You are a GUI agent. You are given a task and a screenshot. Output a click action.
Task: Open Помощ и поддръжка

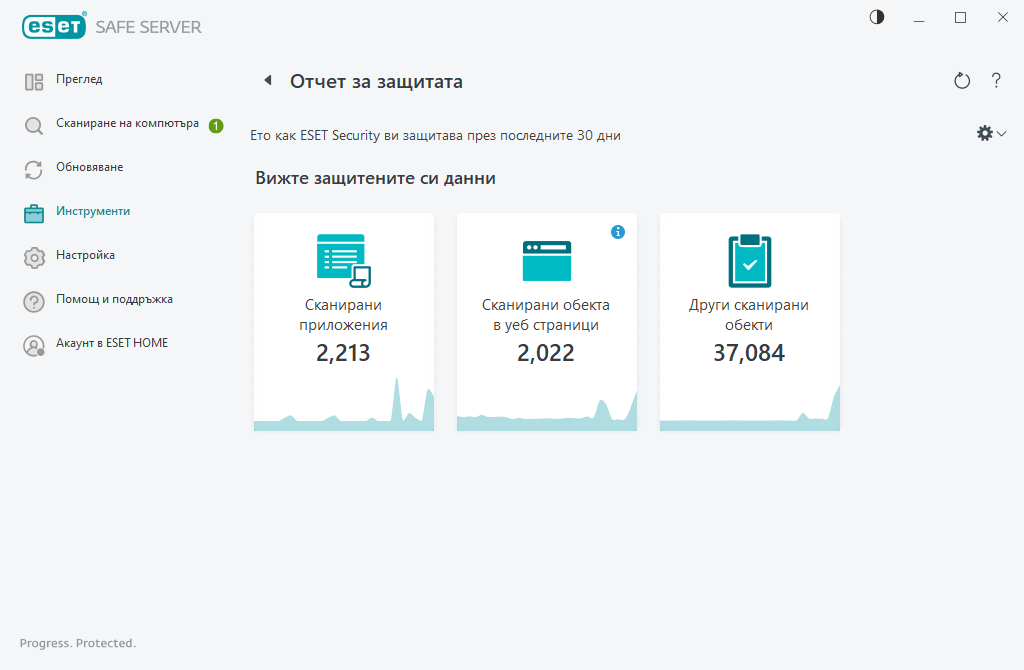(114, 300)
